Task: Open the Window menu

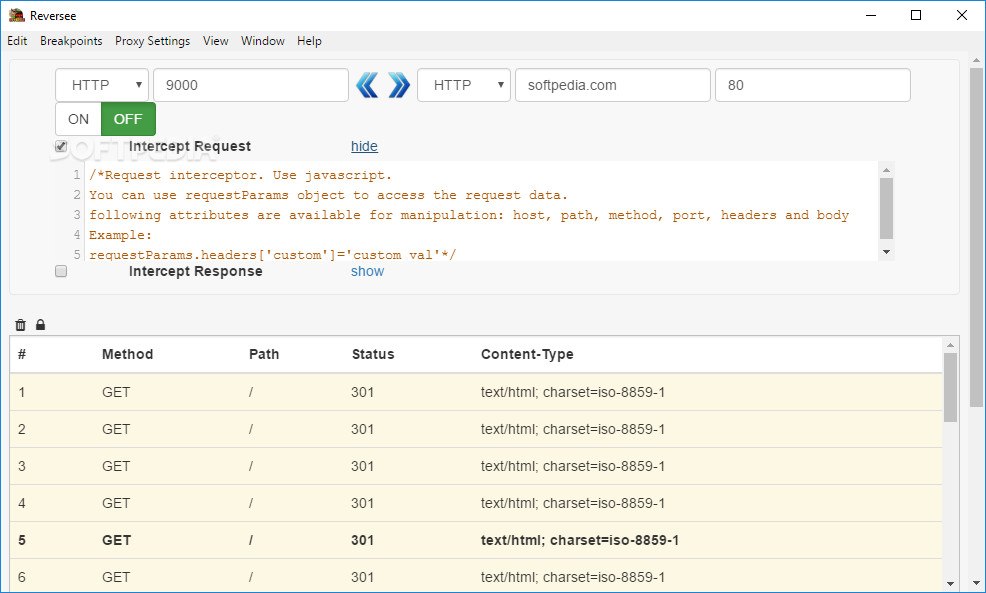Action: click(263, 41)
